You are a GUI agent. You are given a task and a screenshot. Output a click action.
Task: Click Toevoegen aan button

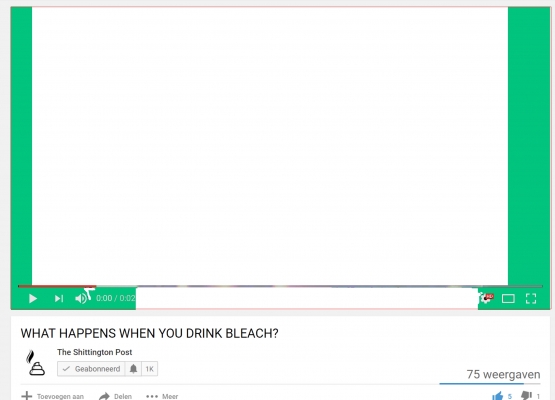tap(52, 396)
